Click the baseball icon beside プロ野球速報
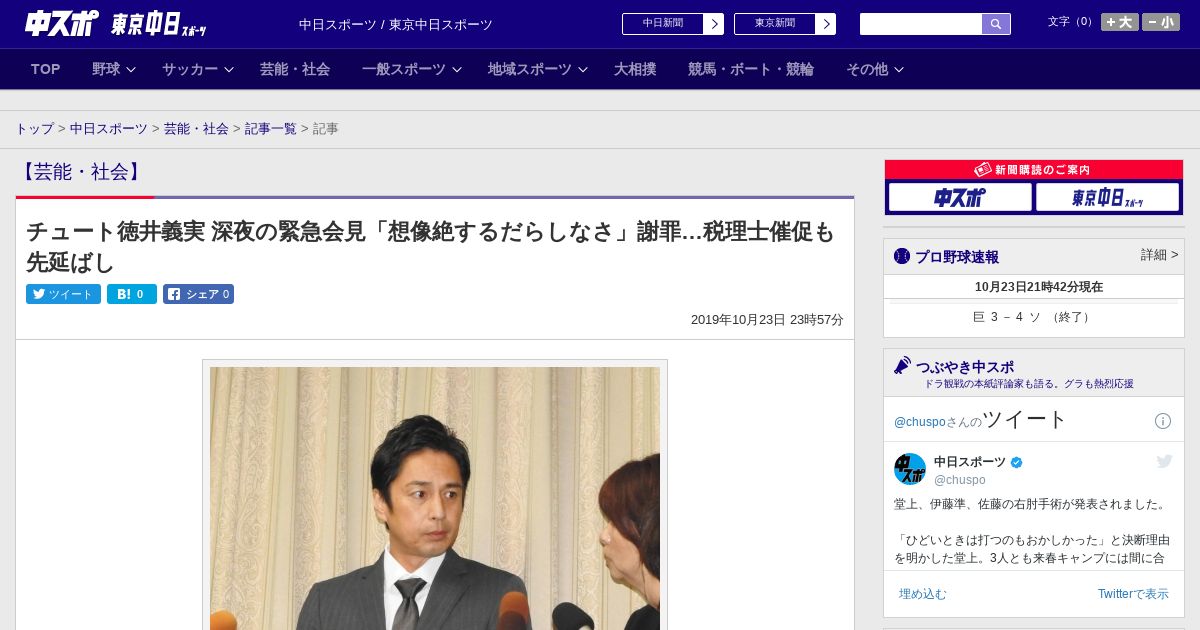 click(902, 256)
